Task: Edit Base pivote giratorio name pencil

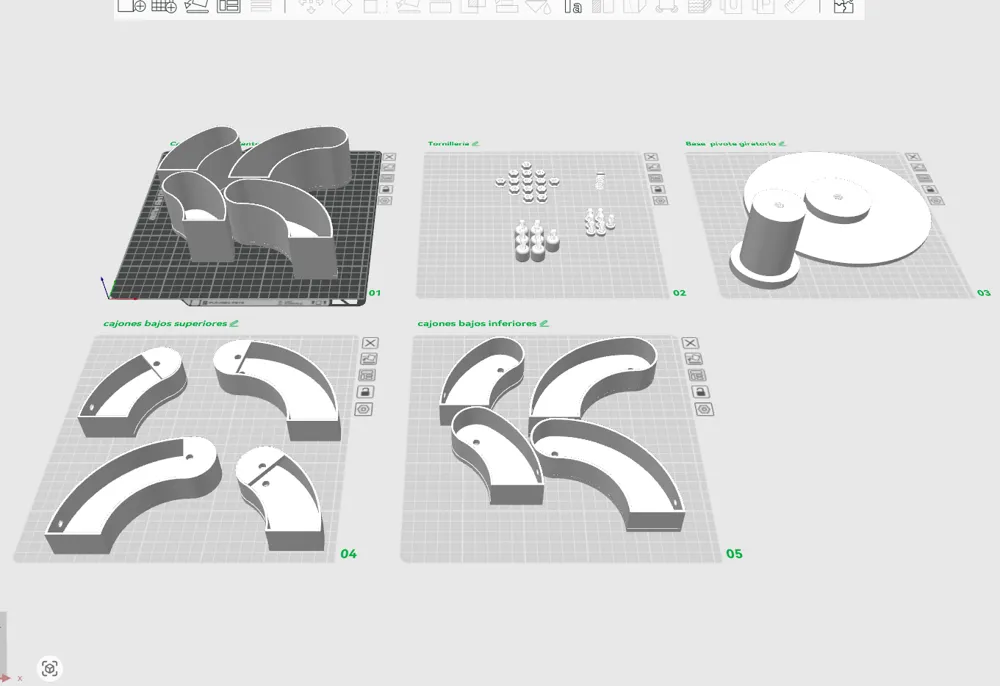Action: point(783,143)
